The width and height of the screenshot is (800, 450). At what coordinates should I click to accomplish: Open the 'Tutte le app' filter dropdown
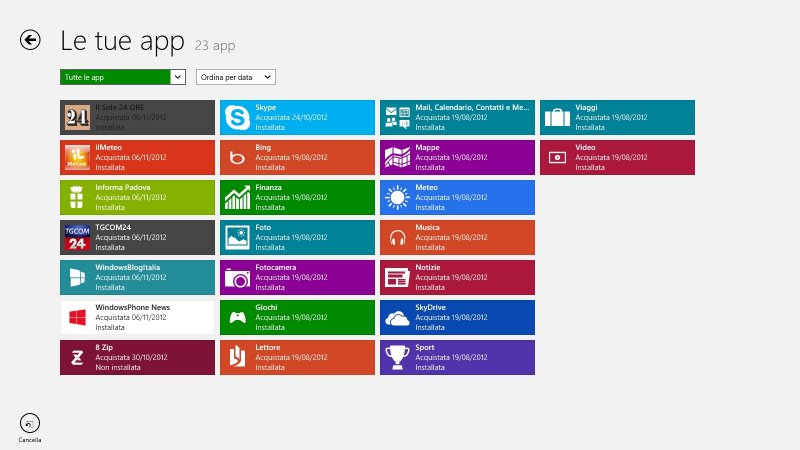pyautogui.click(x=123, y=77)
